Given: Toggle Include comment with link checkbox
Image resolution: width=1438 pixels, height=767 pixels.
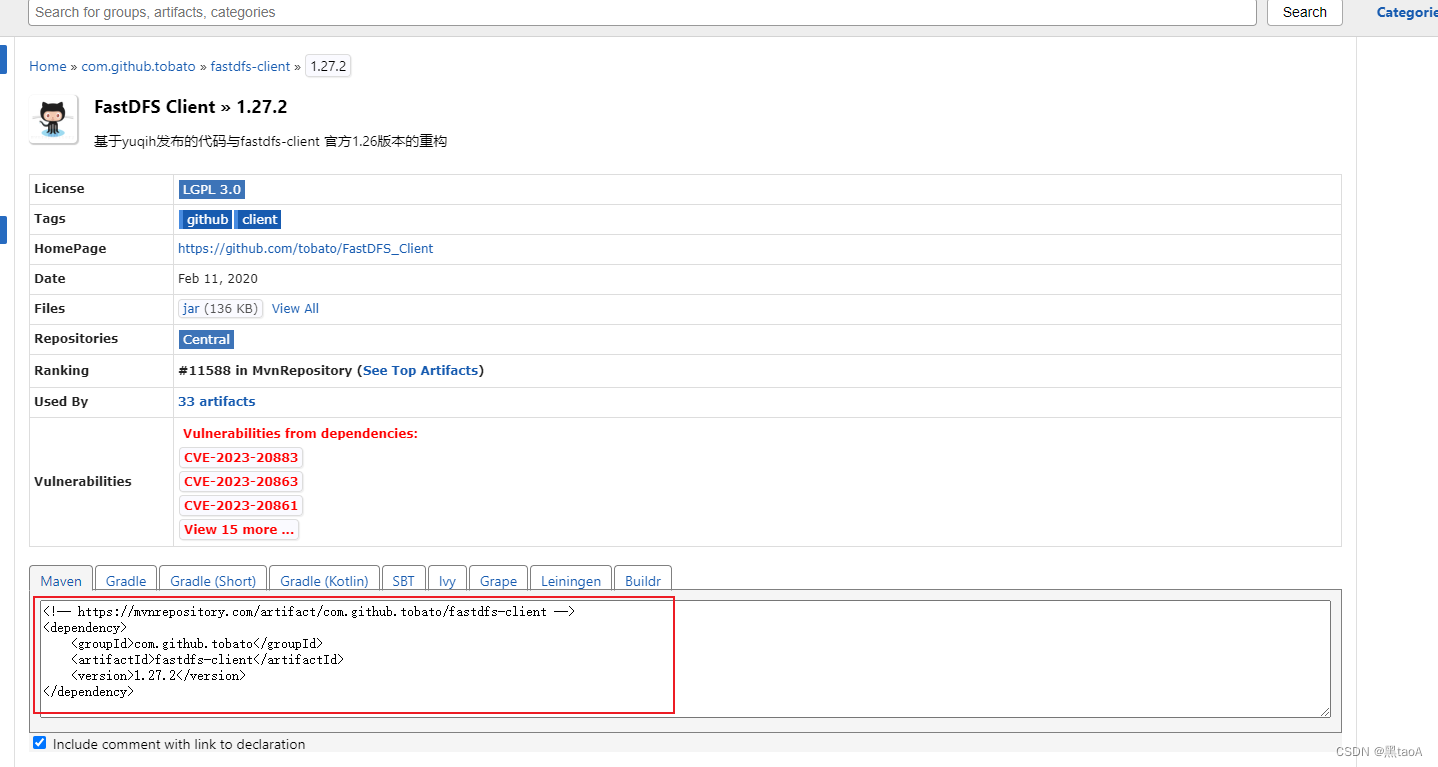Looking at the screenshot, I should (40, 743).
